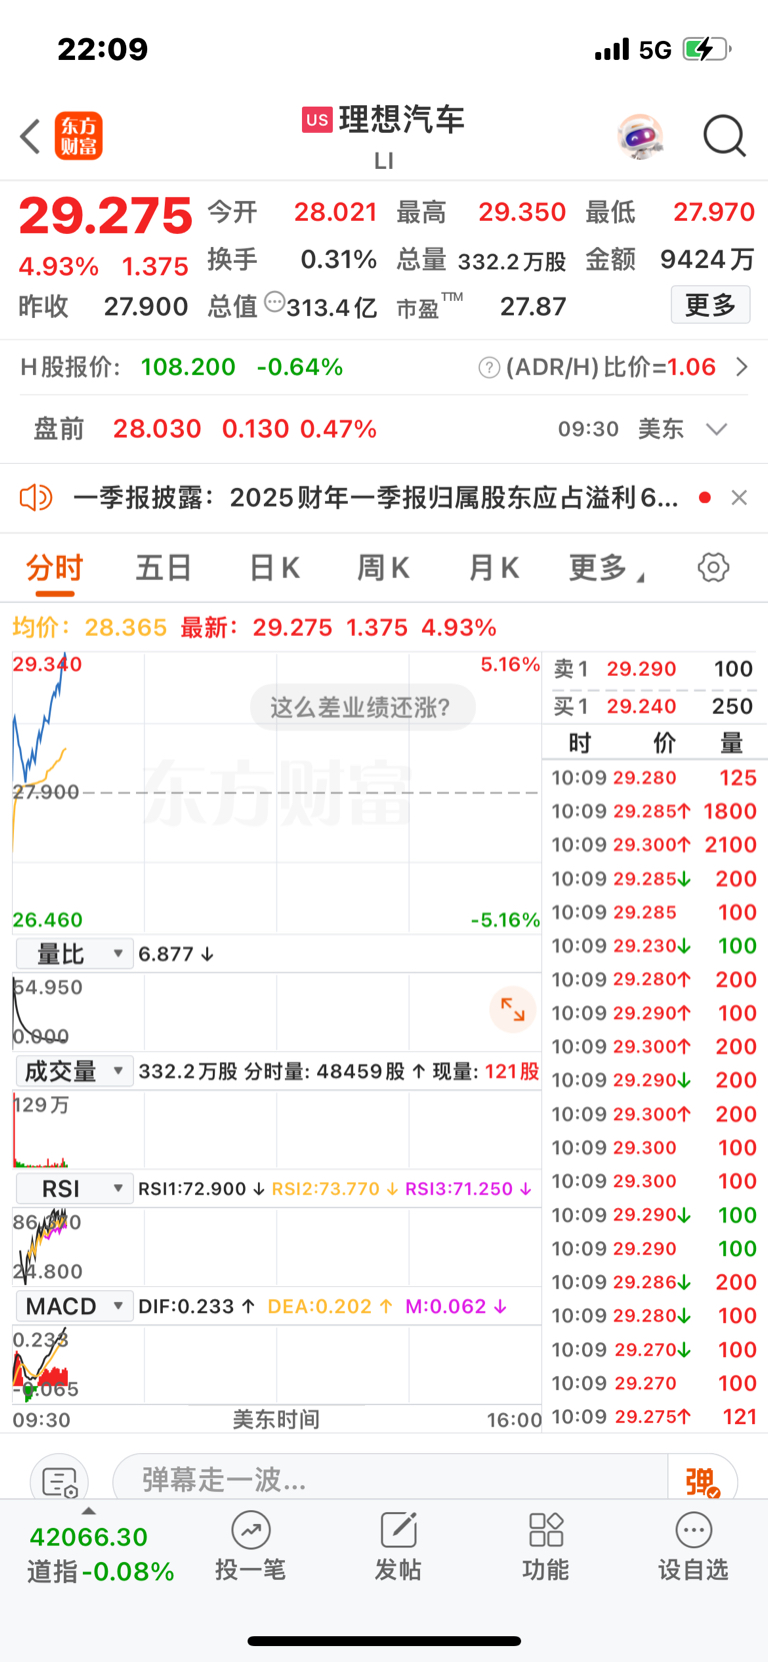Tap the 29.286 trade row
768x1663 pixels.
point(654,1282)
